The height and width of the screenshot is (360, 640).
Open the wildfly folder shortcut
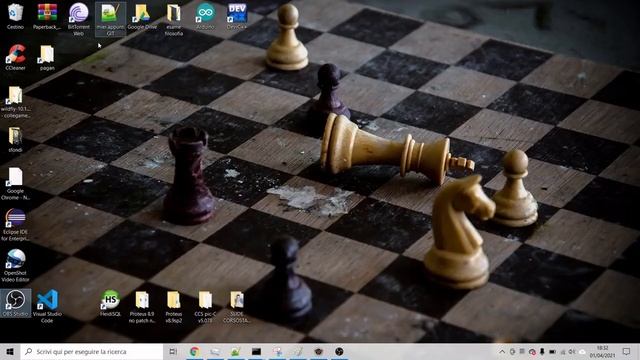coord(15,102)
